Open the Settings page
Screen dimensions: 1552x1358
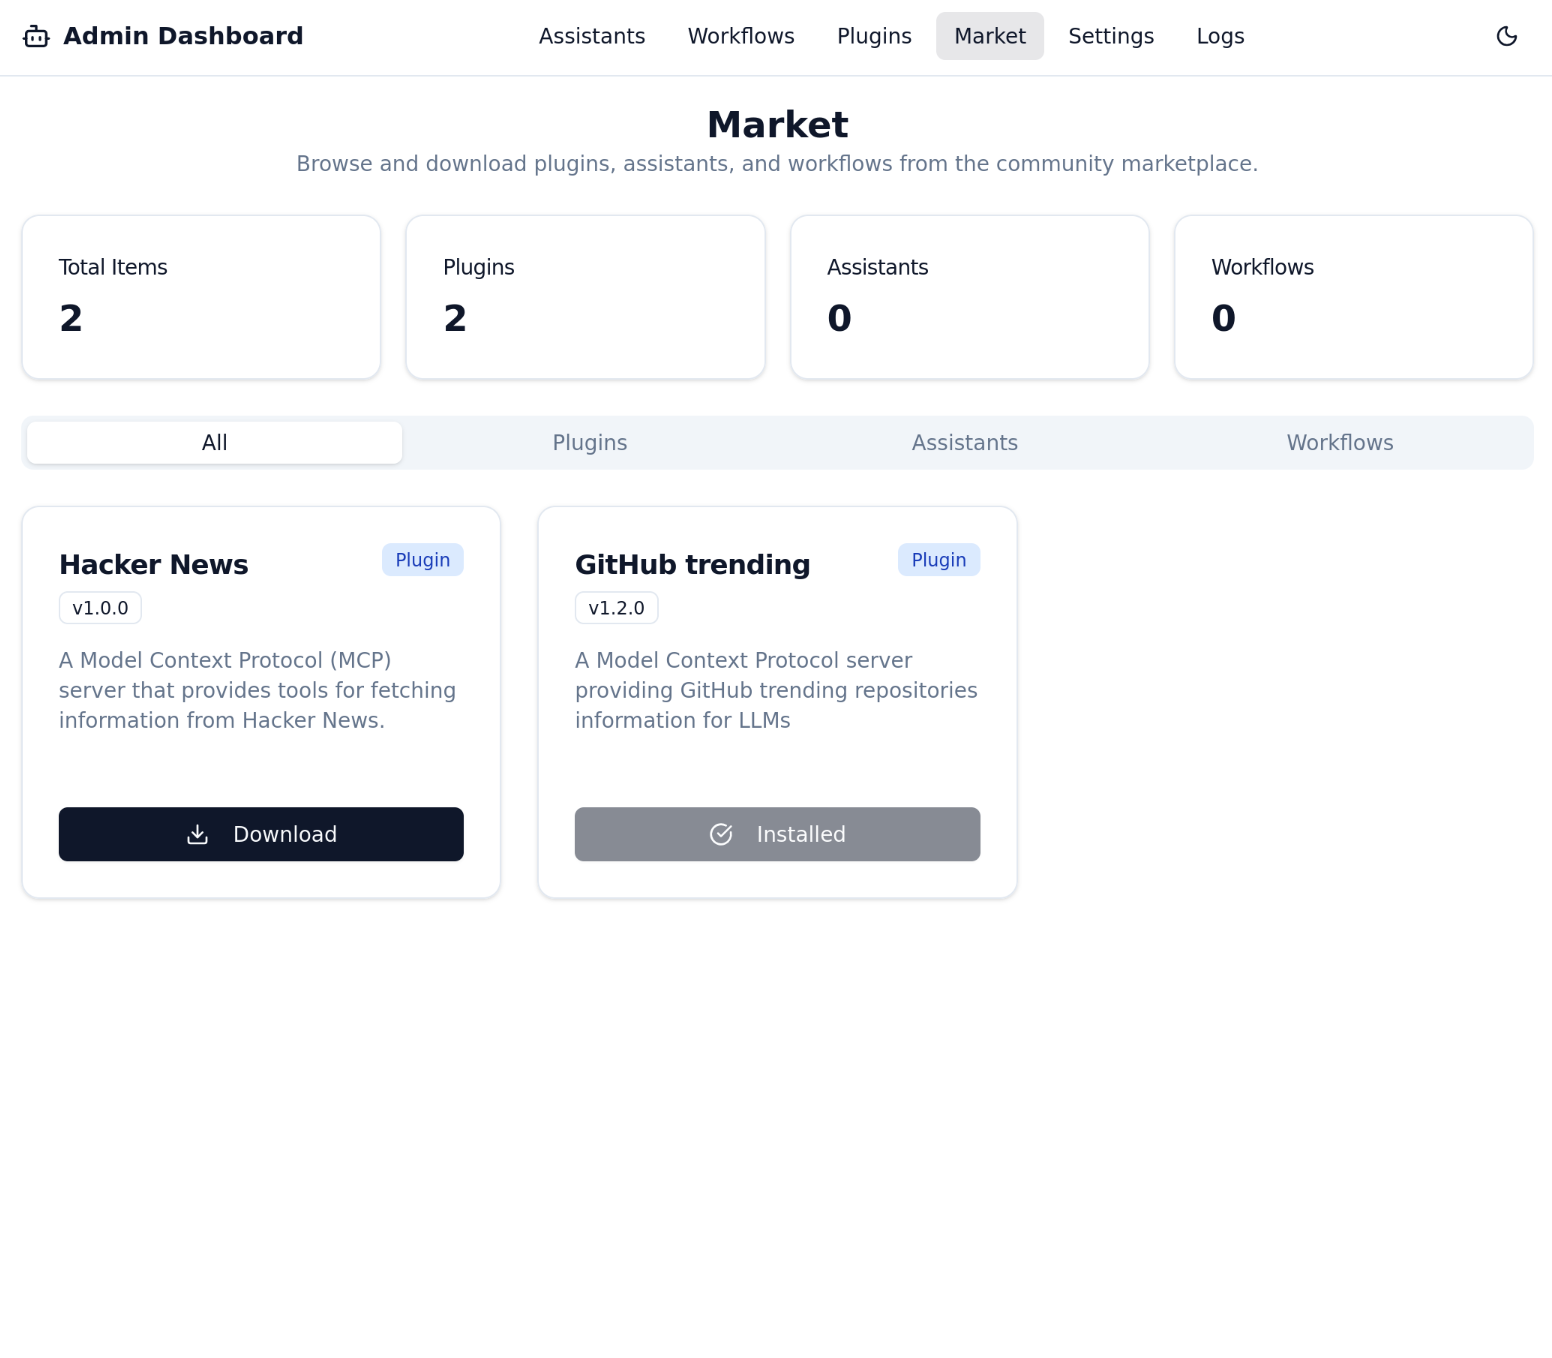[x=1110, y=37]
